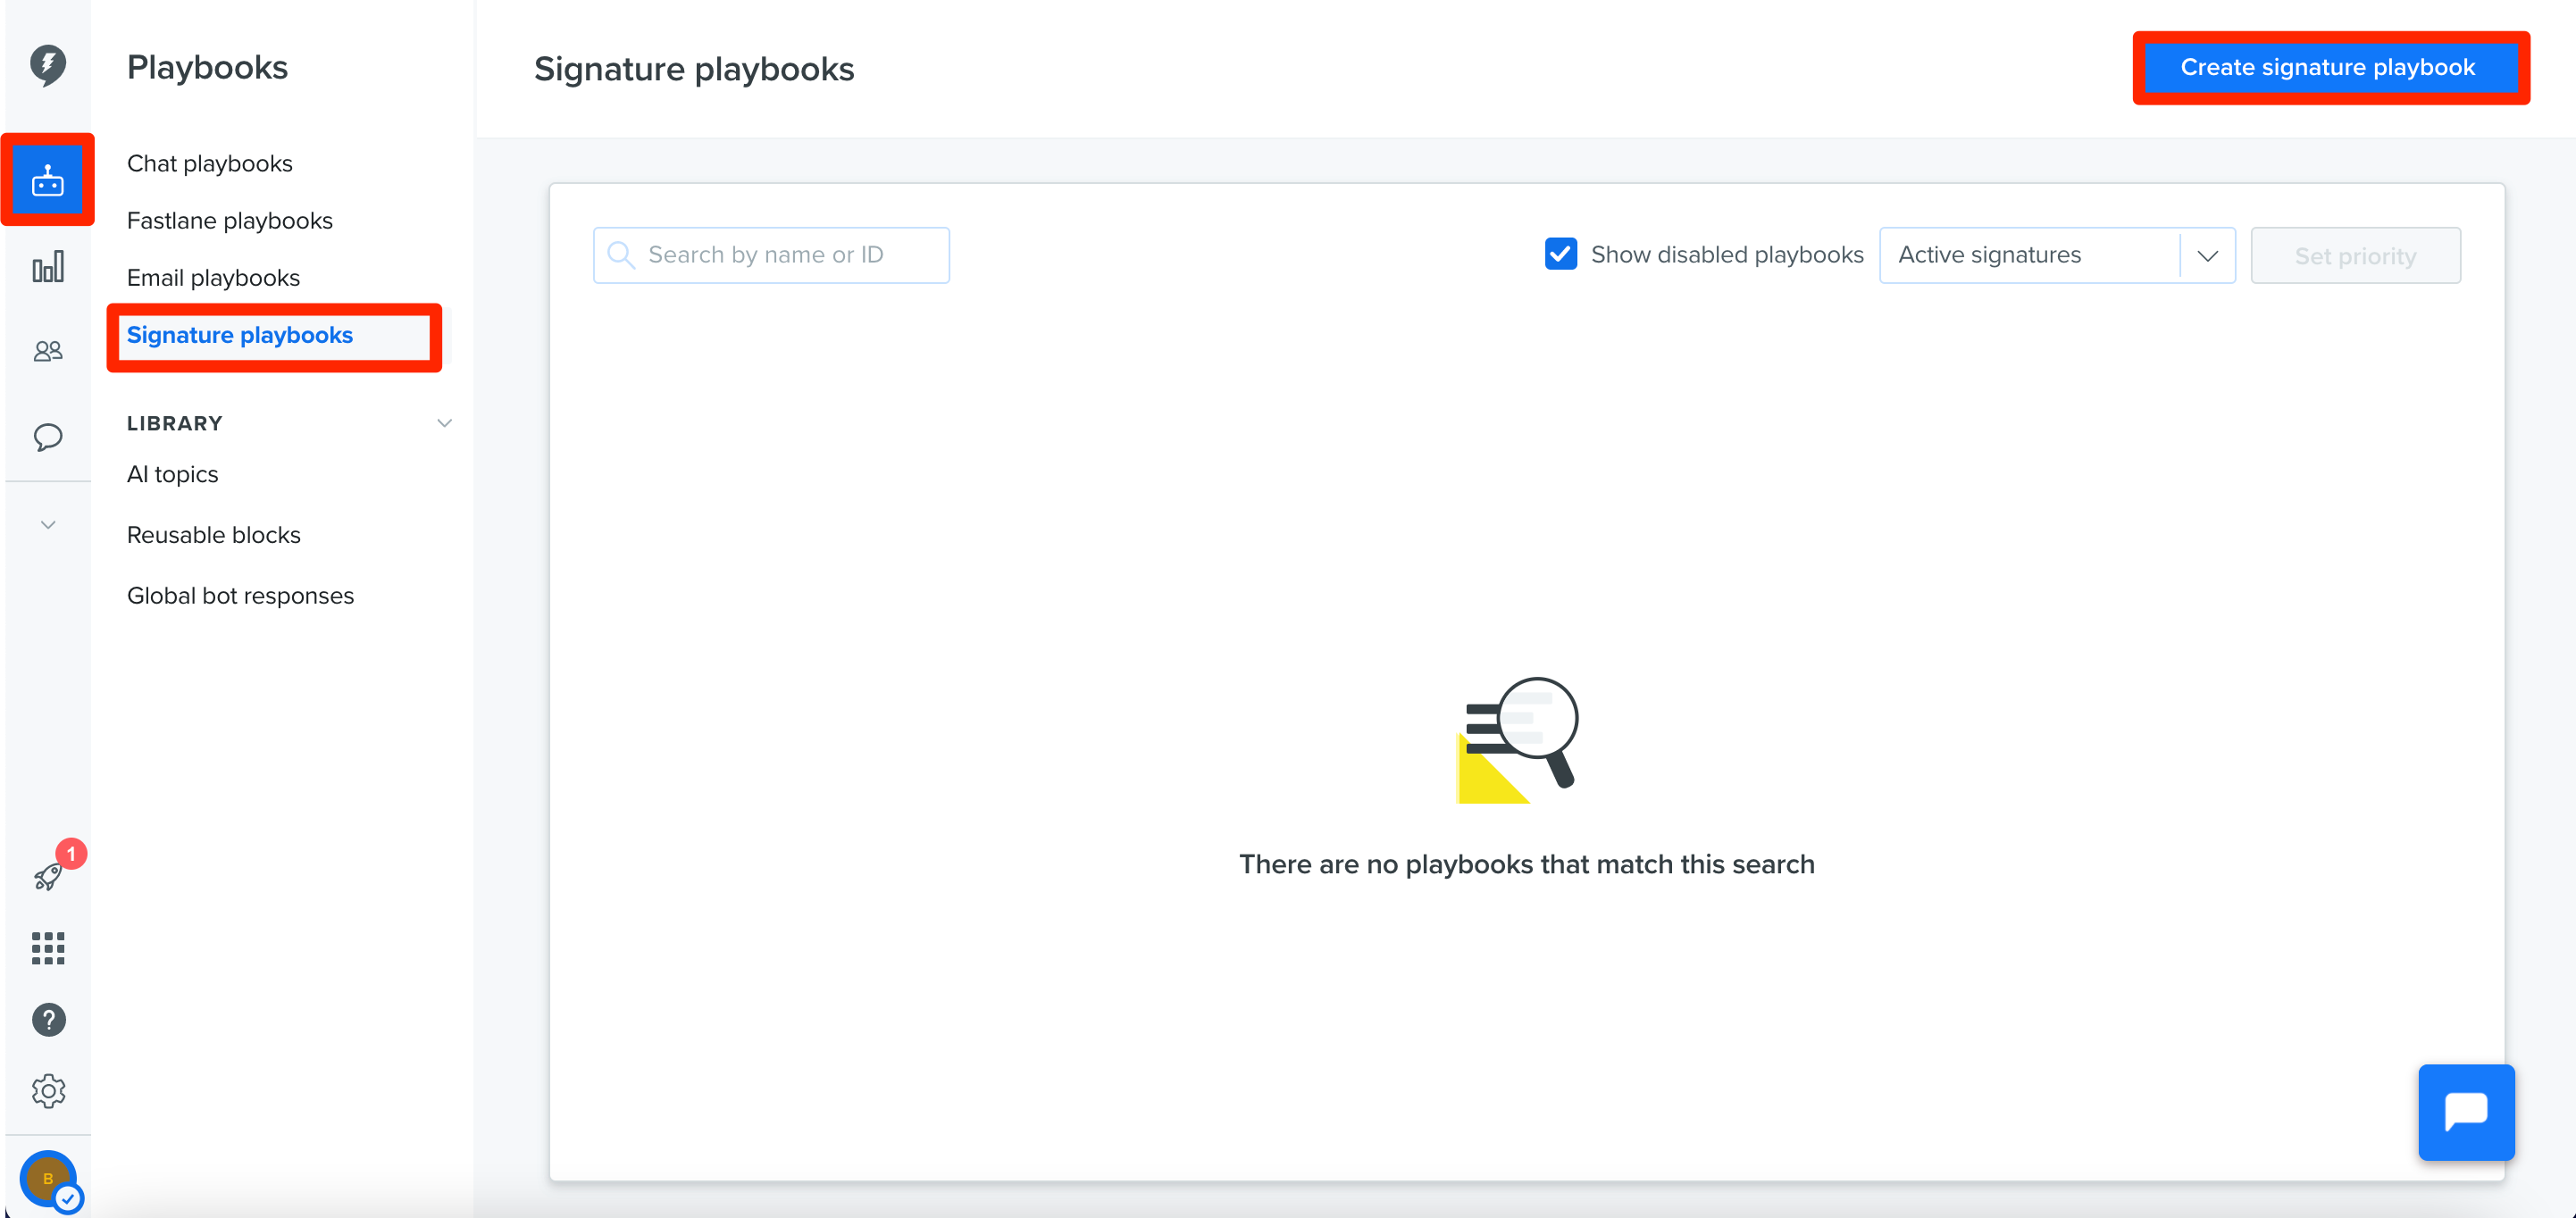
Task: Open the blue chat widget button
Action: point(2466,1112)
